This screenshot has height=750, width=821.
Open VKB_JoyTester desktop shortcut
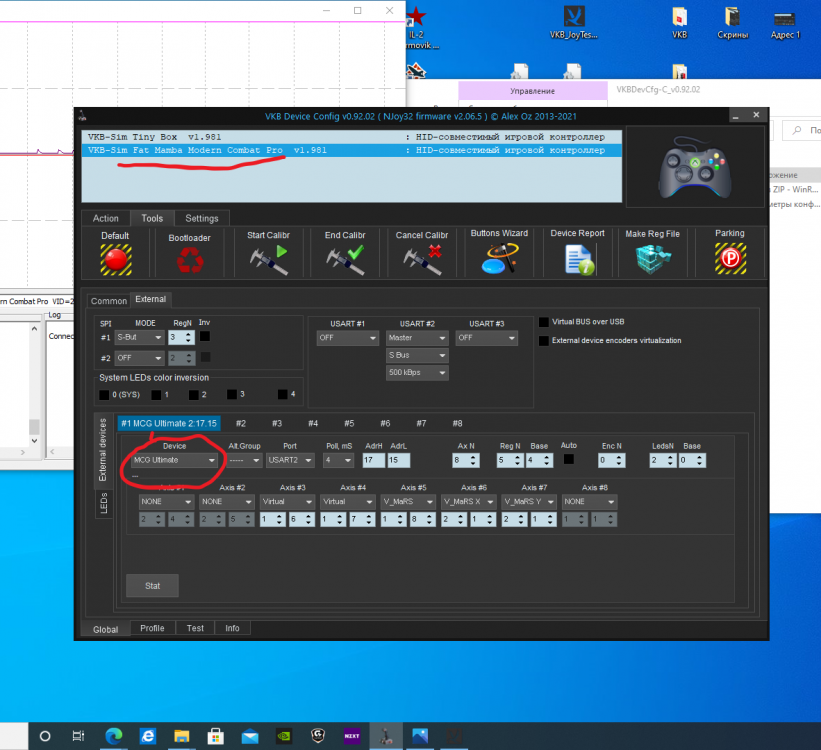(574, 22)
